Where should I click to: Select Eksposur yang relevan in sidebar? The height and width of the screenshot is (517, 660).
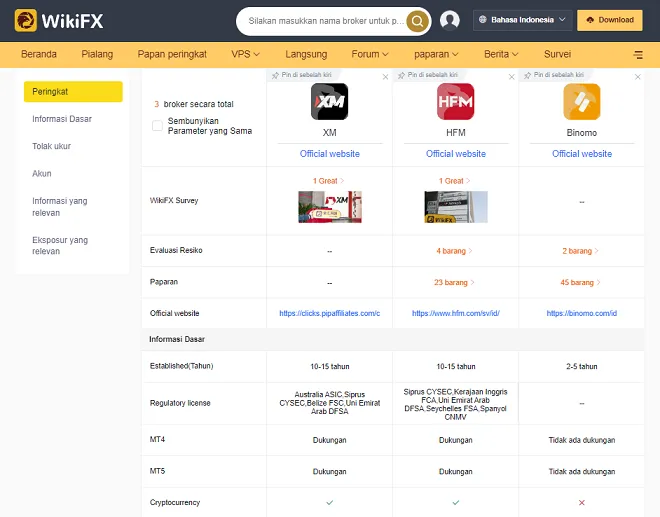[60, 245]
